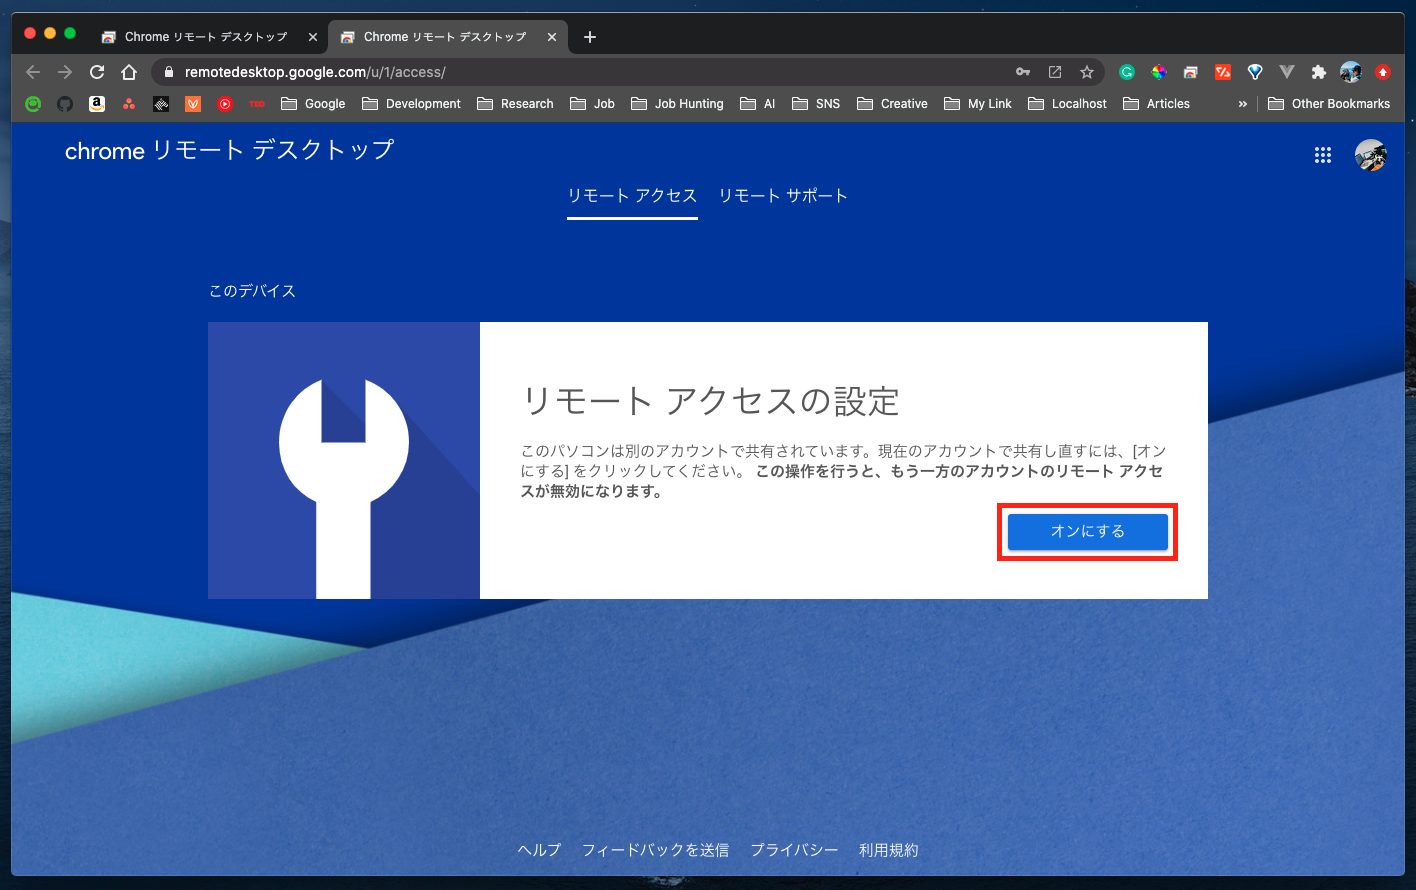Expand the Other Bookmarks folder

(x=1329, y=104)
